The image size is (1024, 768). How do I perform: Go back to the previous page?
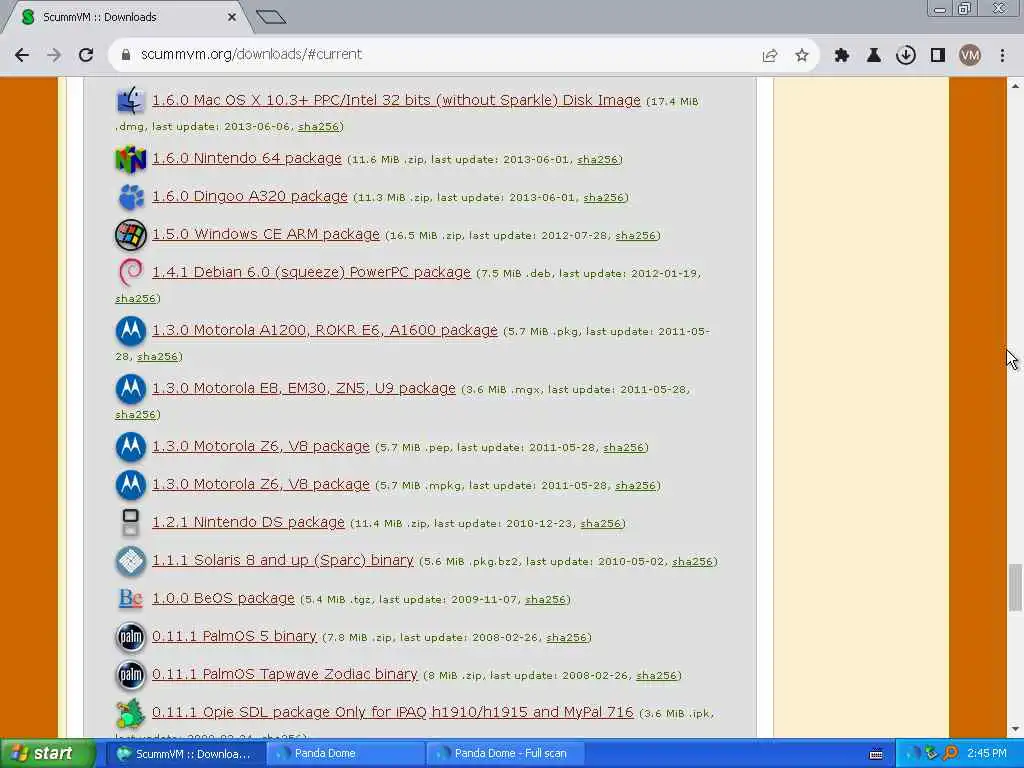22,55
